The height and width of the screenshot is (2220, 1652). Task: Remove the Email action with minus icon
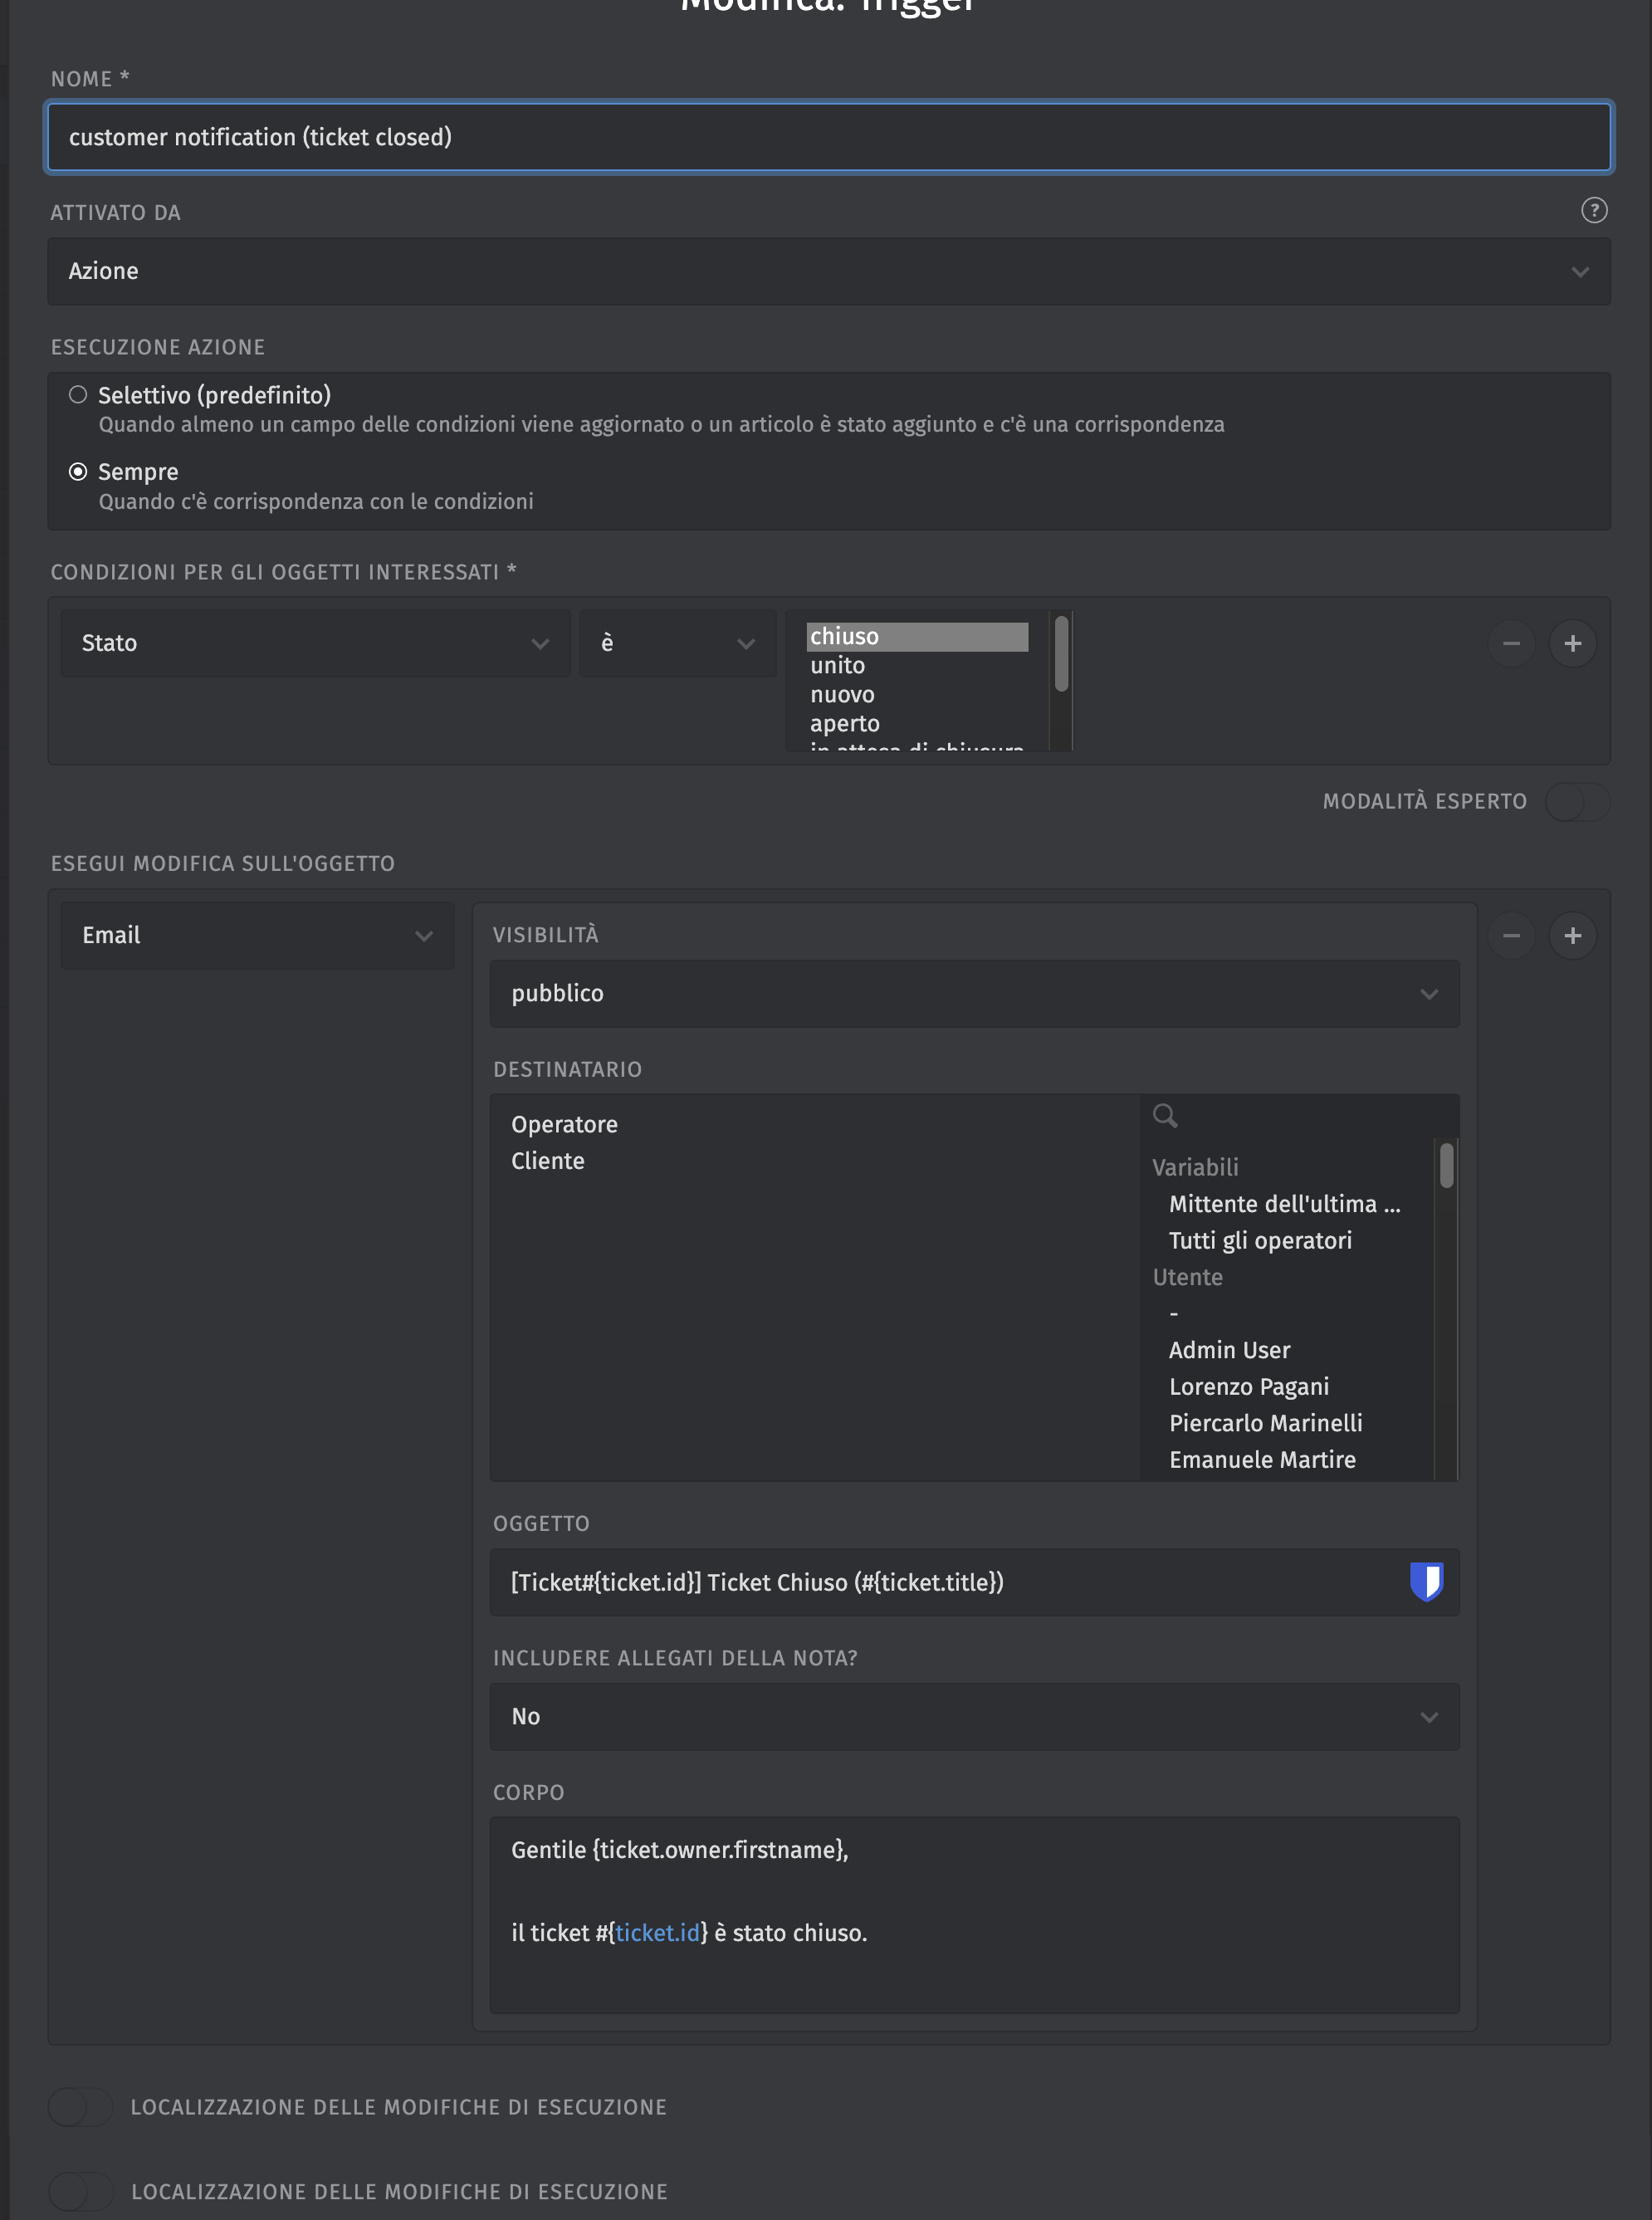click(1511, 935)
